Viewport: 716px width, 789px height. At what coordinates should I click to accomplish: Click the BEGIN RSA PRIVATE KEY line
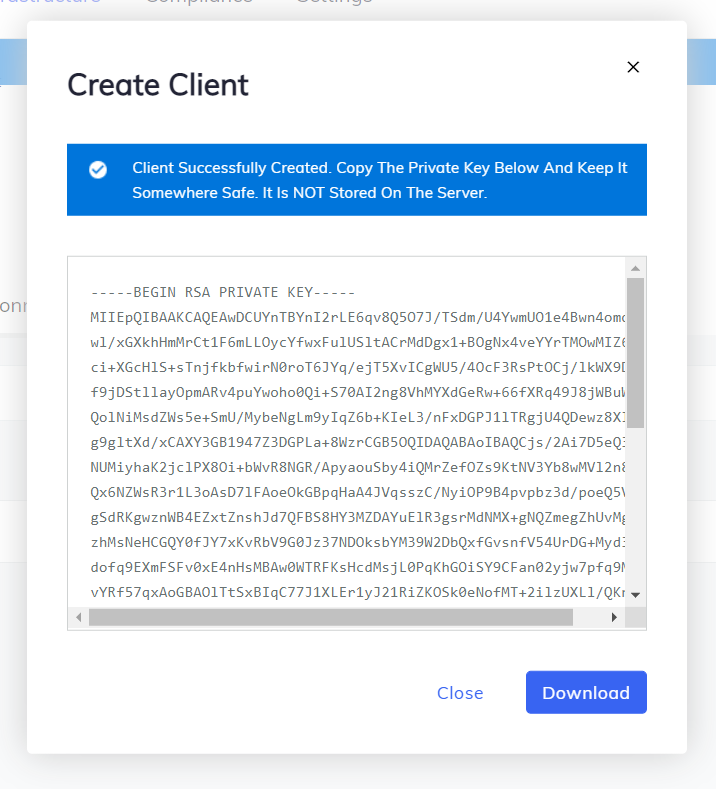223,293
